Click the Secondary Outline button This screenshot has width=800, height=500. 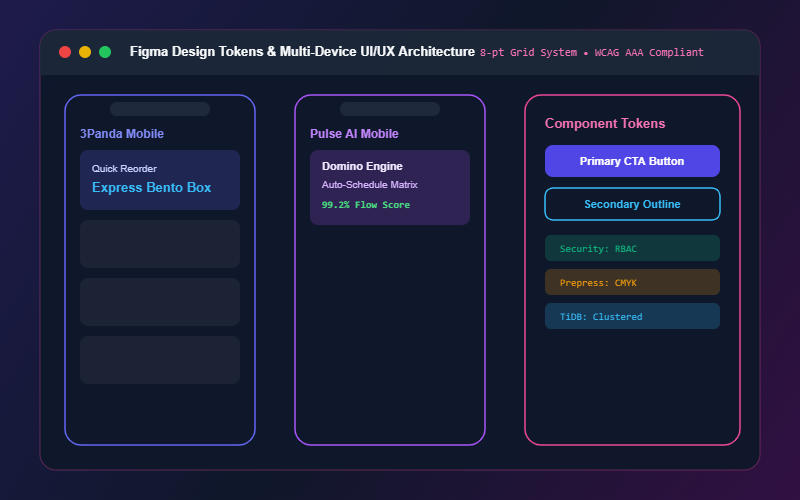click(632, 204)
